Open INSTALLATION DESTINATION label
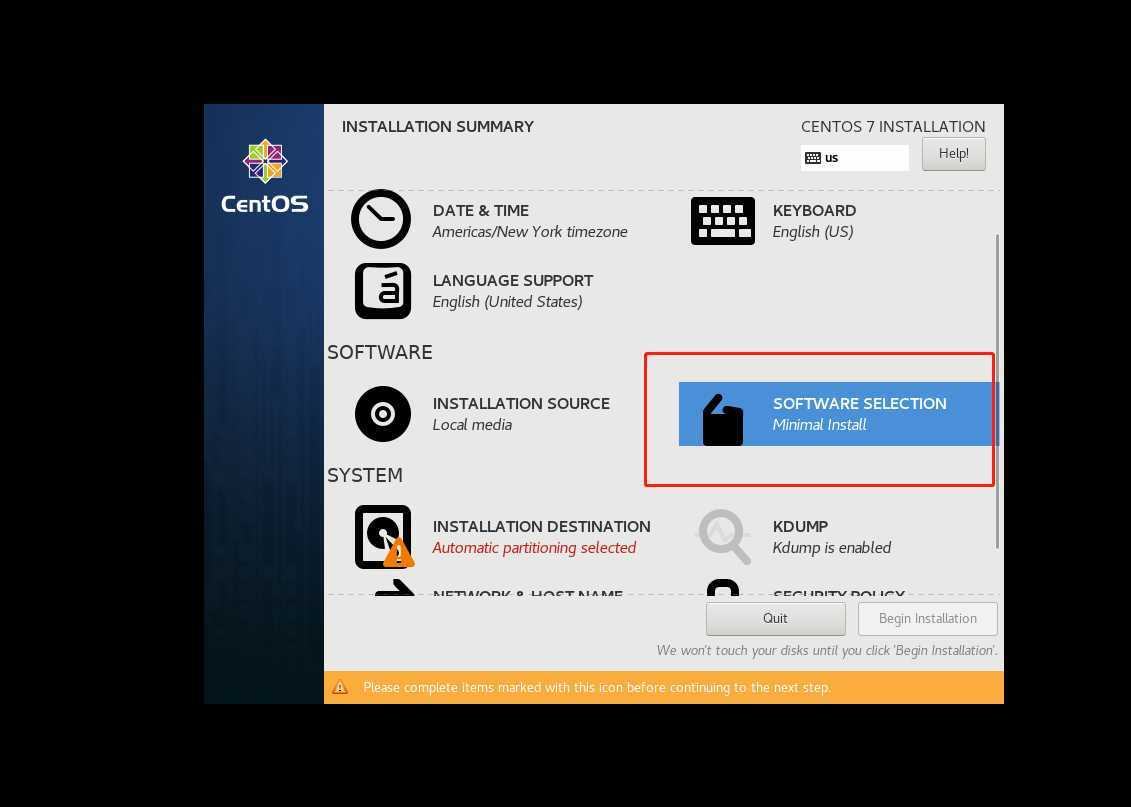The width and height of the screenshot is (1131, 807). (x=541, y=526)
